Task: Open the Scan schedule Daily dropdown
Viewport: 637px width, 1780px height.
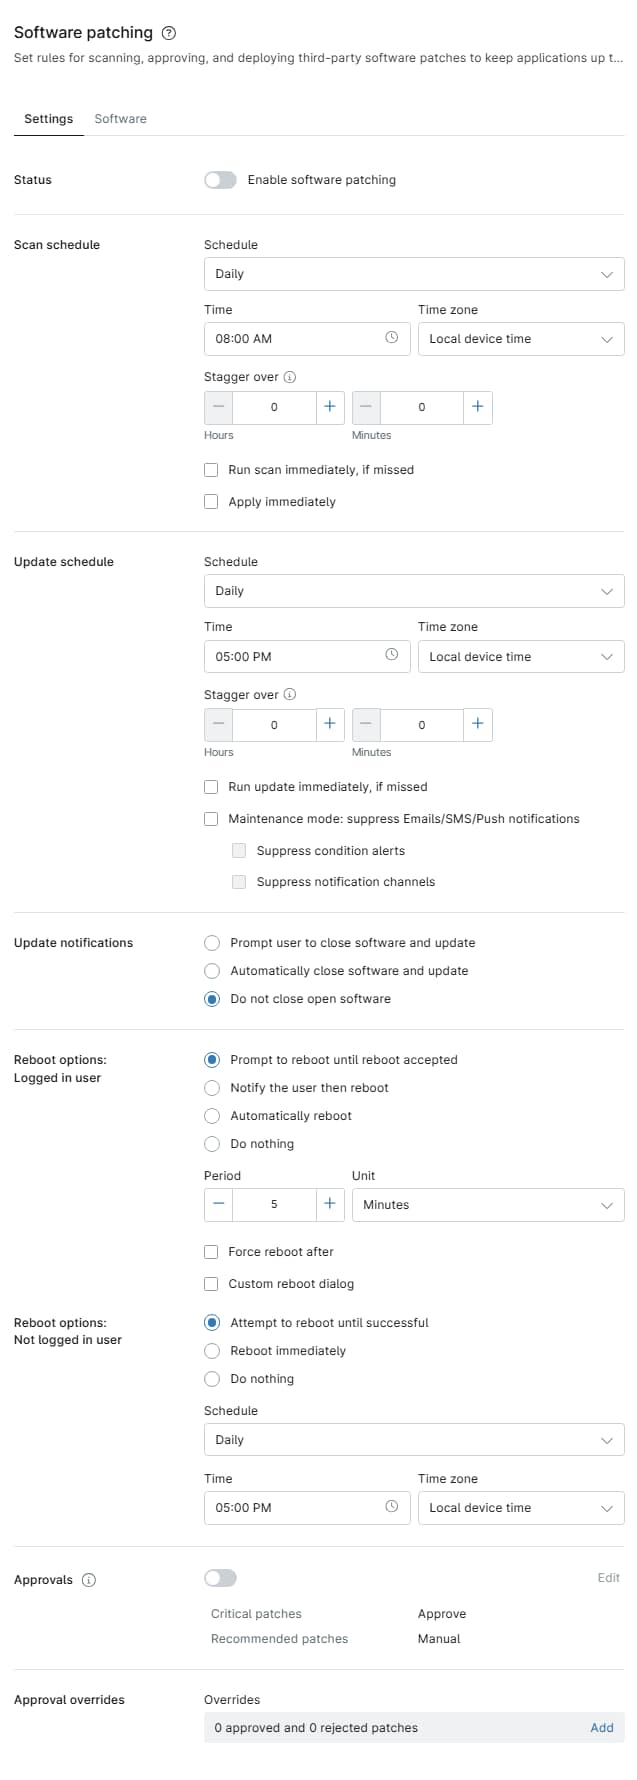Action: 414,274
